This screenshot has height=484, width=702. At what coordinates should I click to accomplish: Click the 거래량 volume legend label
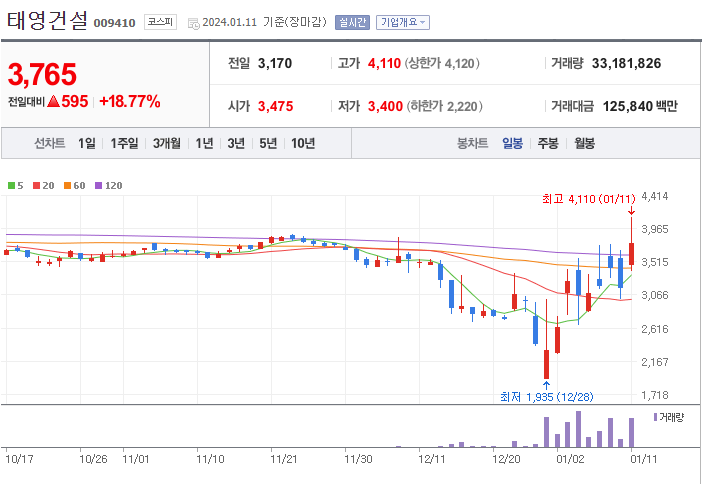pyautogui.click(x=669, y=417)
